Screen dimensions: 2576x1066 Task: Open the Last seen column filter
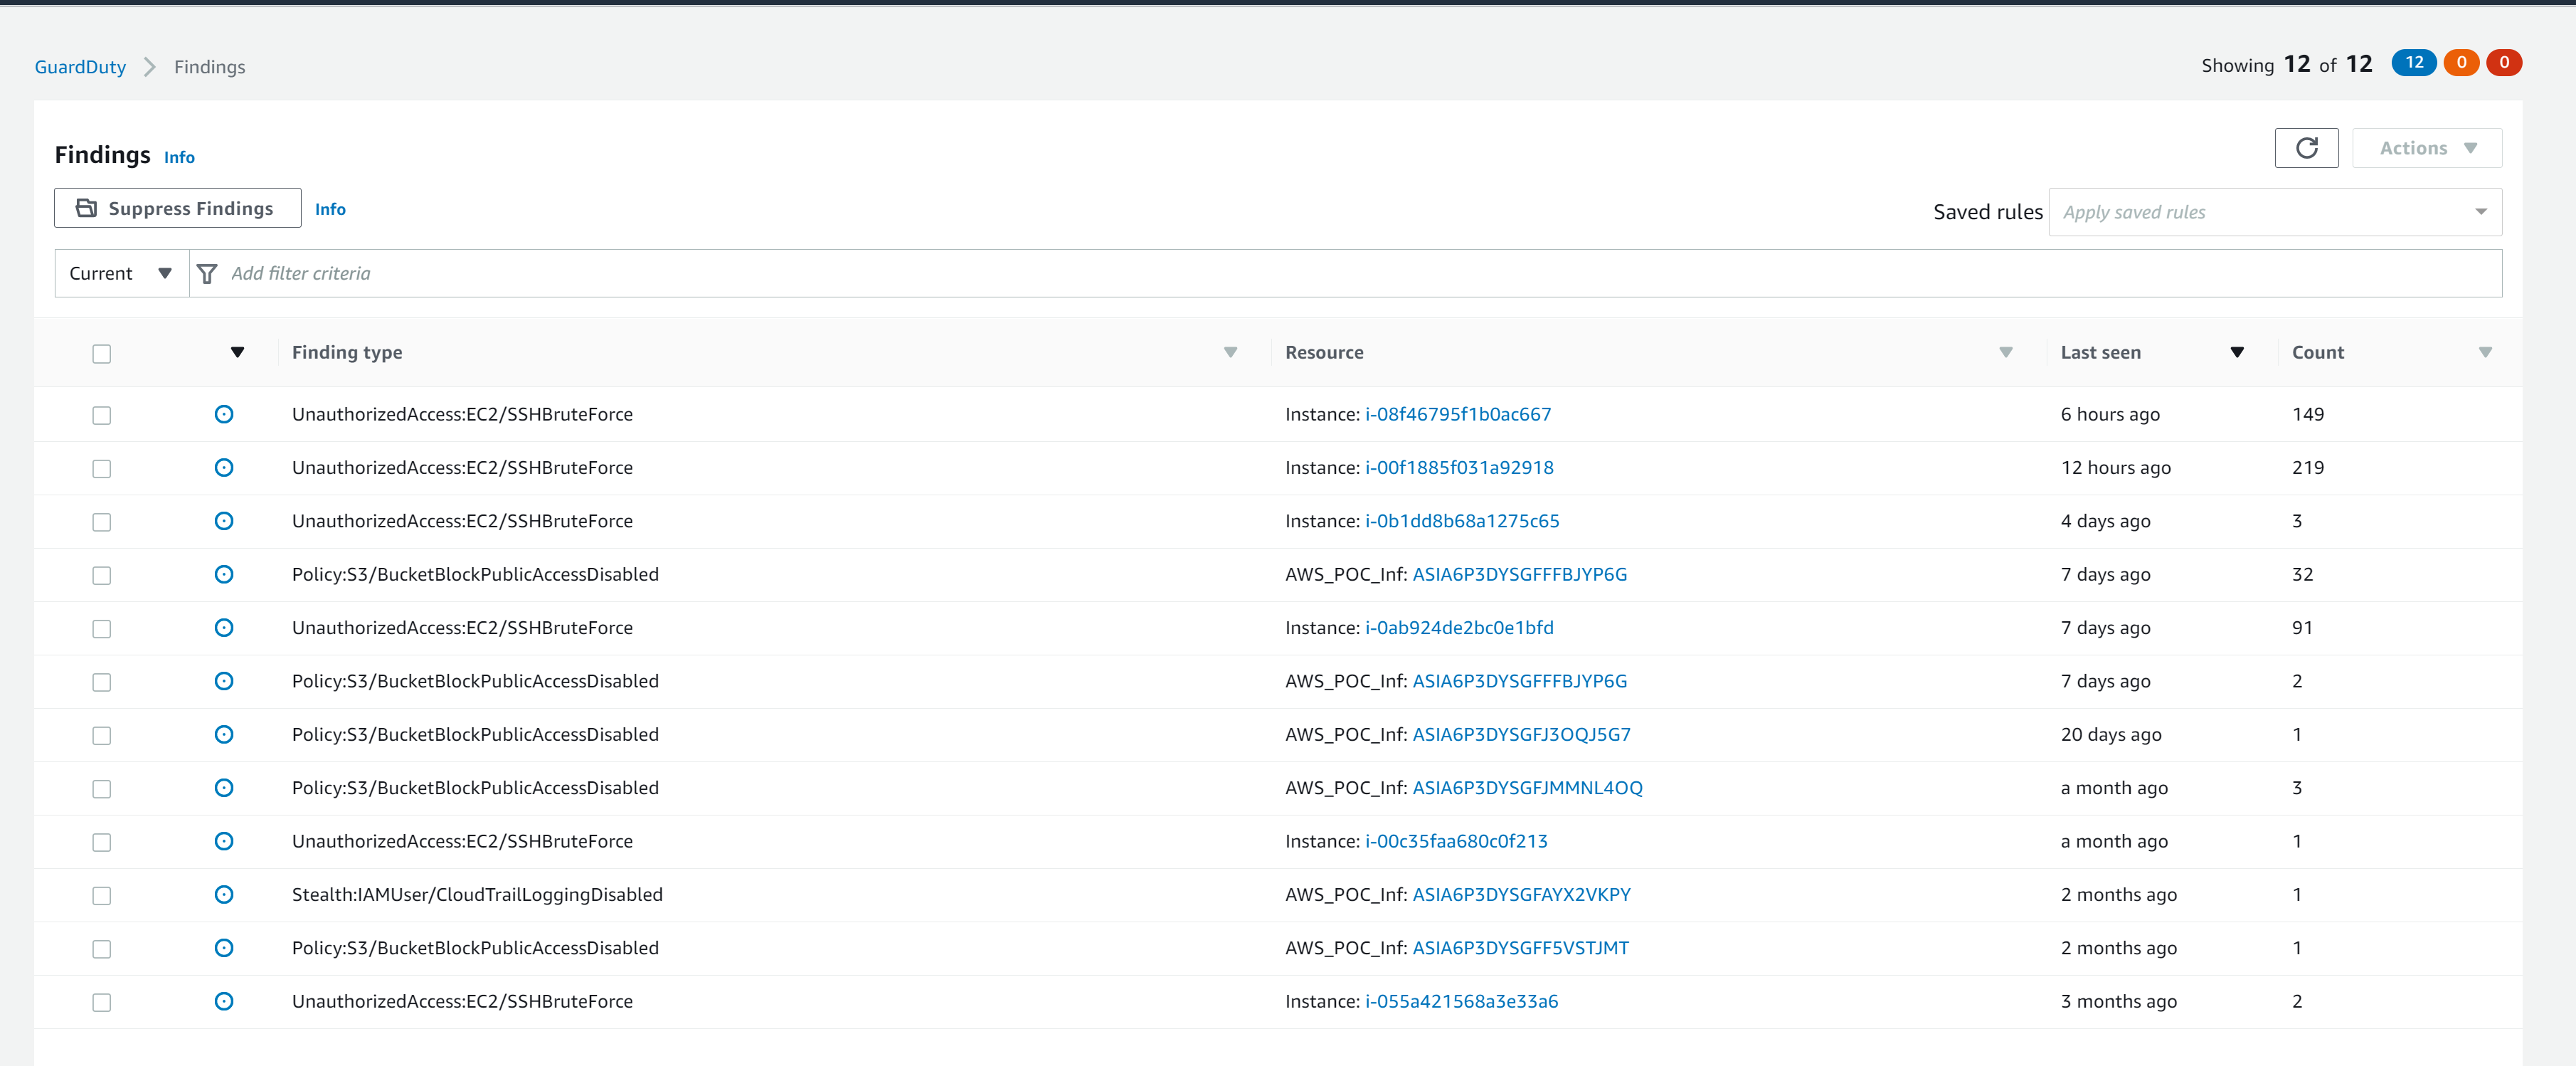pyautogui.click(x=2237, y=353)
